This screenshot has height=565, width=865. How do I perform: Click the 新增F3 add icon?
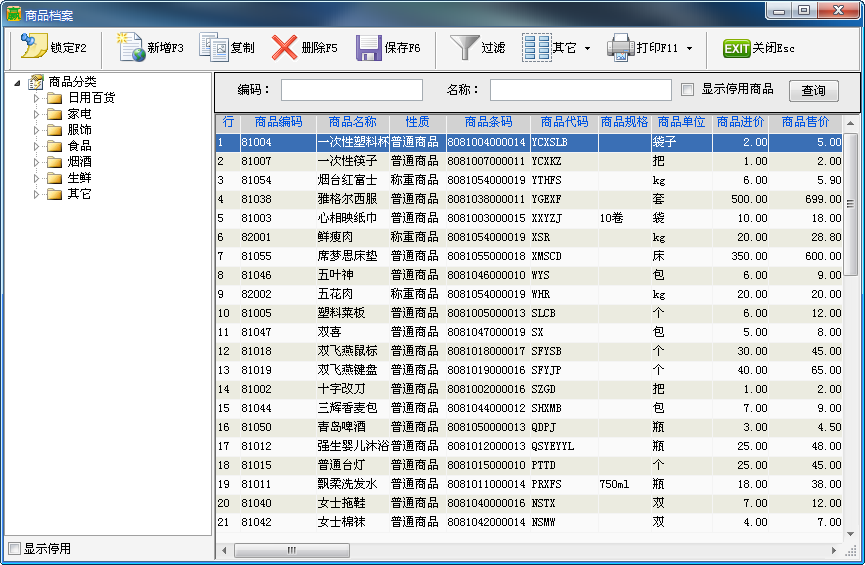pos(131,47)
